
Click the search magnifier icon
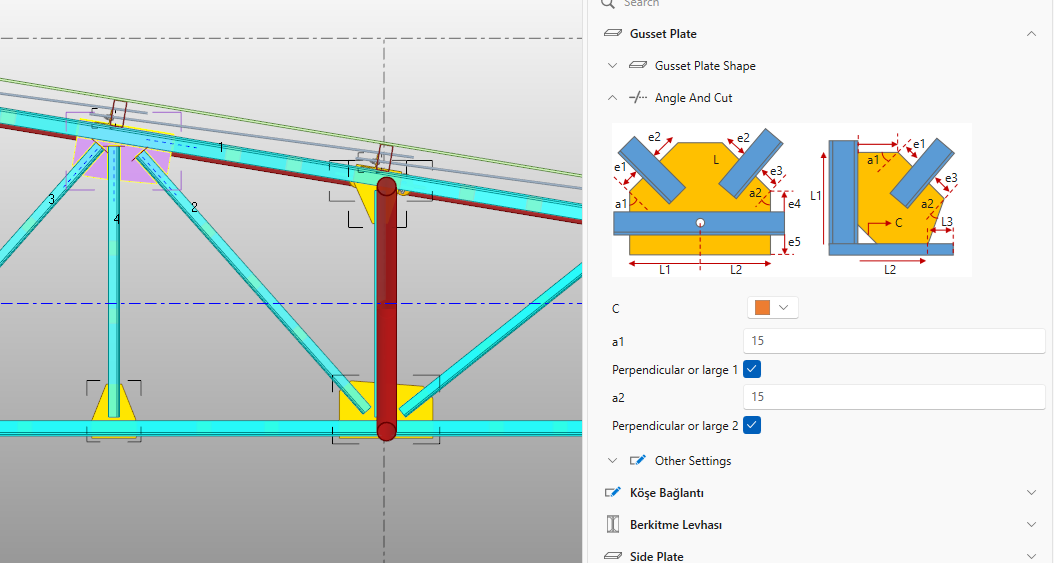pos(608,3)
